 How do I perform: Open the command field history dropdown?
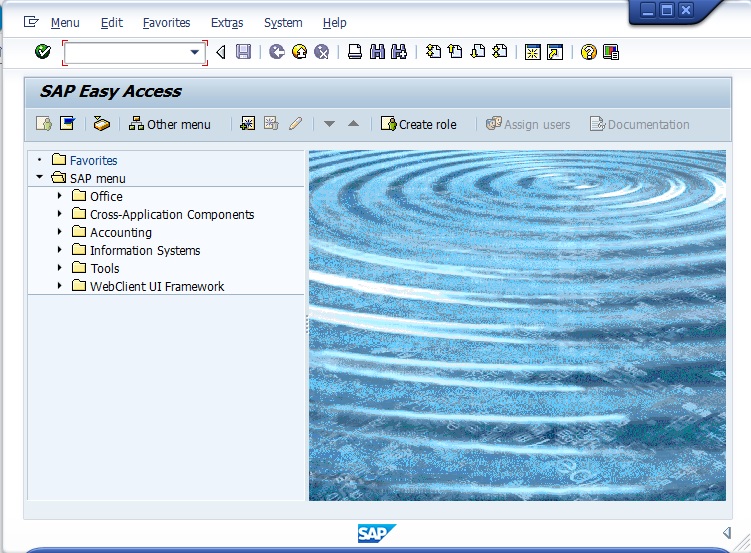click(x=195, y=52)
